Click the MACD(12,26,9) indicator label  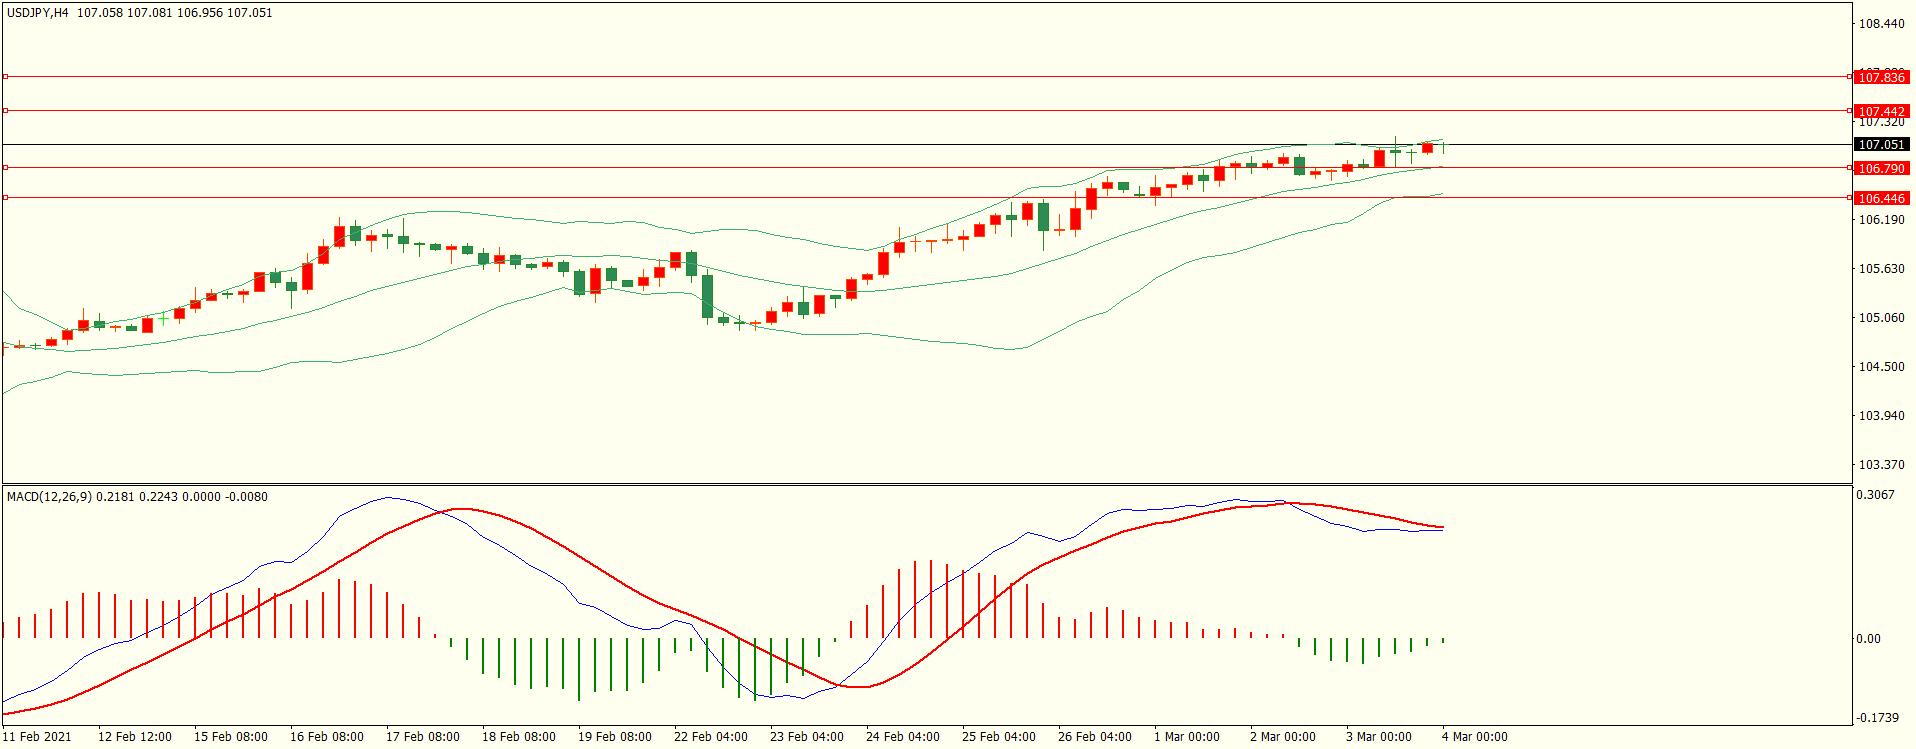pos(49,497)
